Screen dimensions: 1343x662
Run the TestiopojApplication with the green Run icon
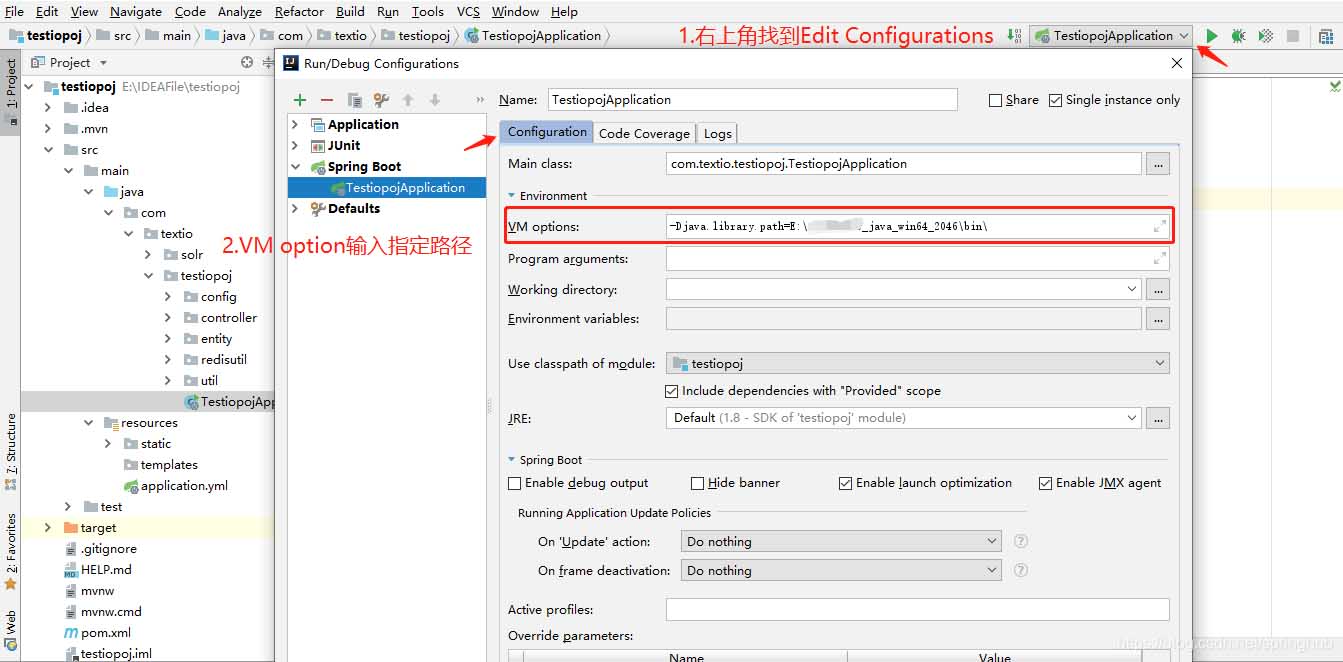[1211, 35]
